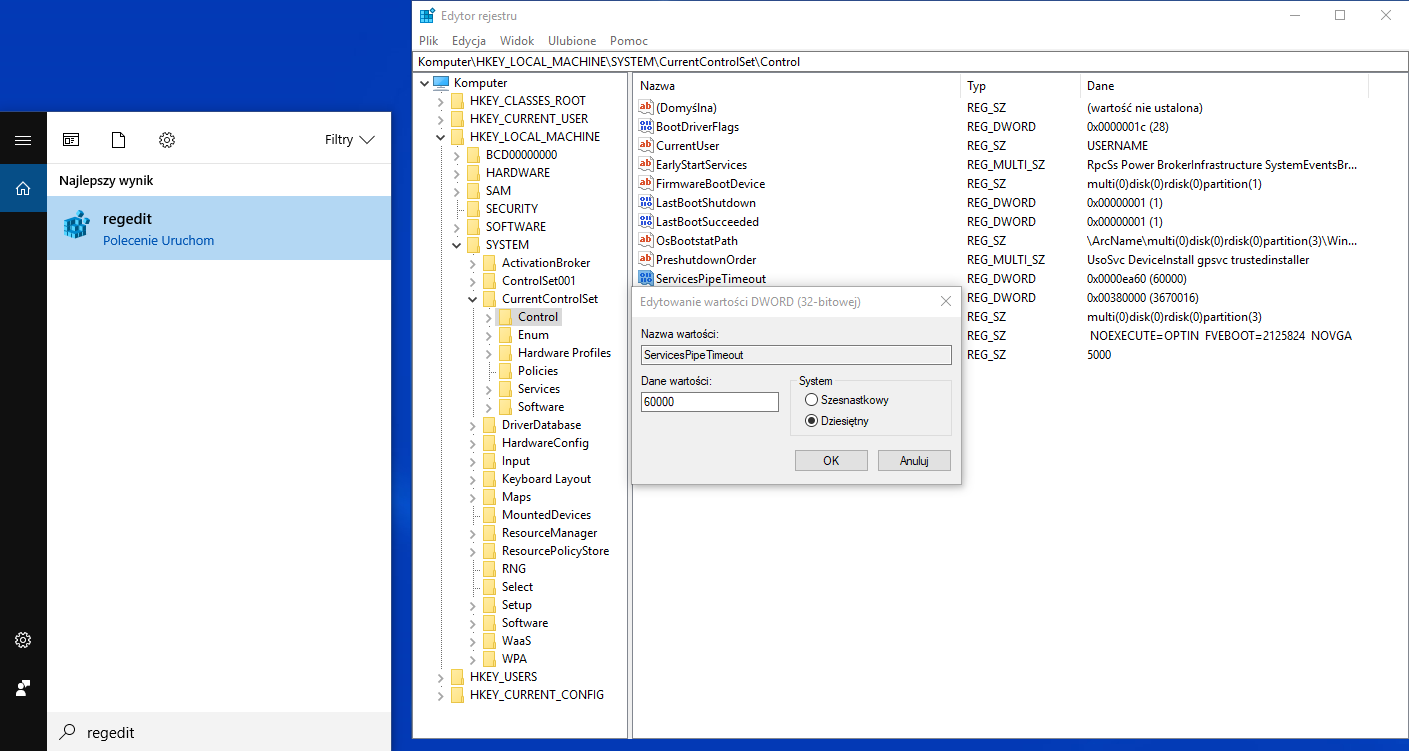
Task: Click the selected Dziesiętny radio button
Action: [x=814, y=420]
